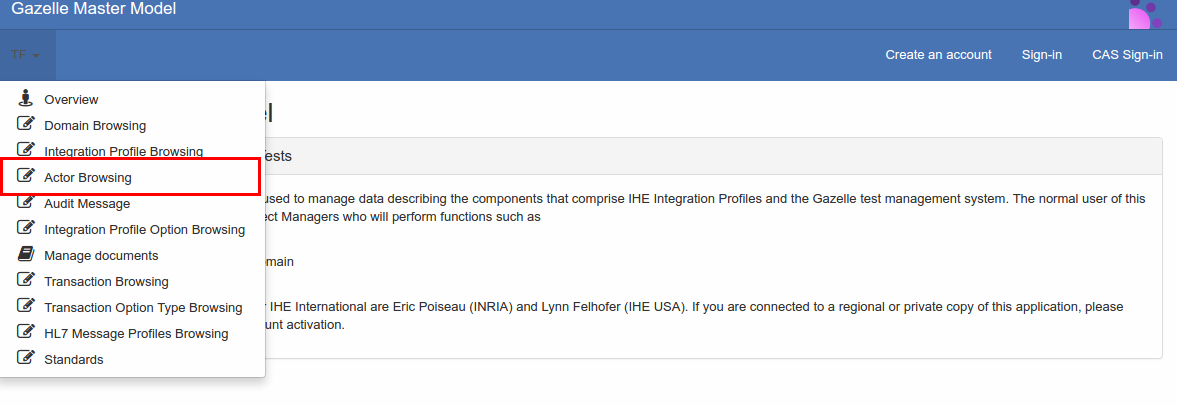
Task: Go to Actor Browsing menu item
Action: point(88,177)
